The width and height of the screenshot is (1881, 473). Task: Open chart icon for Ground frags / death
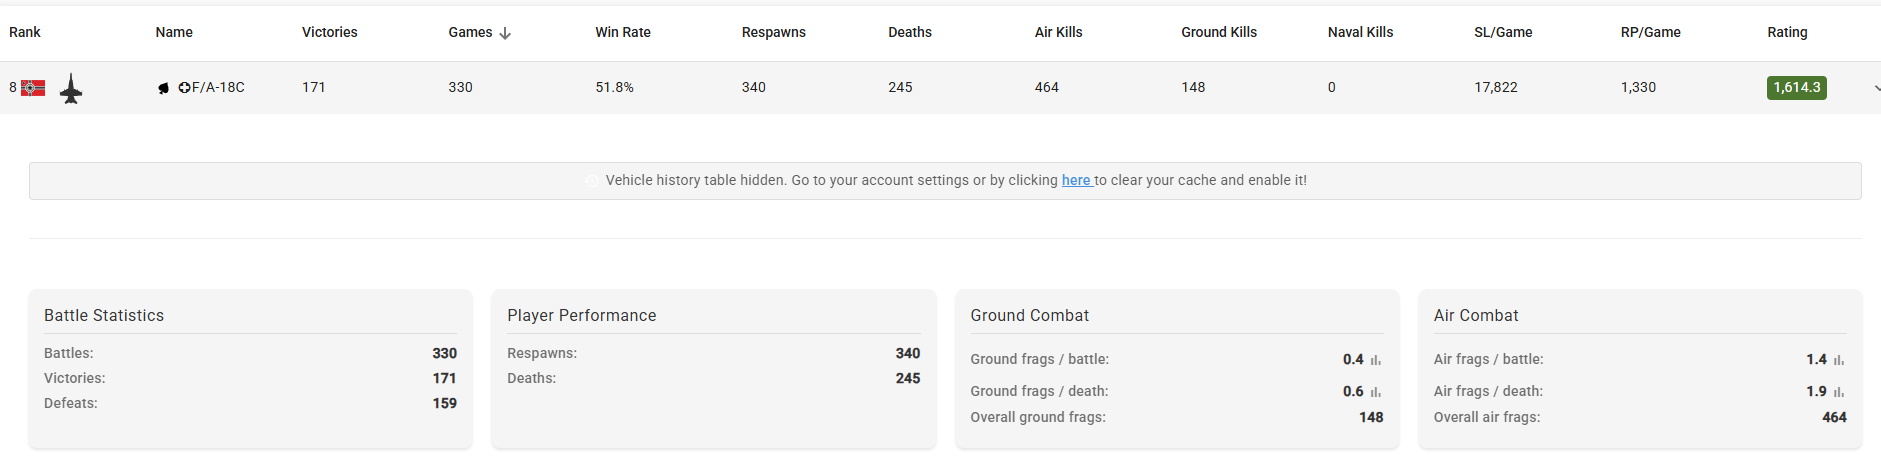1376,392
